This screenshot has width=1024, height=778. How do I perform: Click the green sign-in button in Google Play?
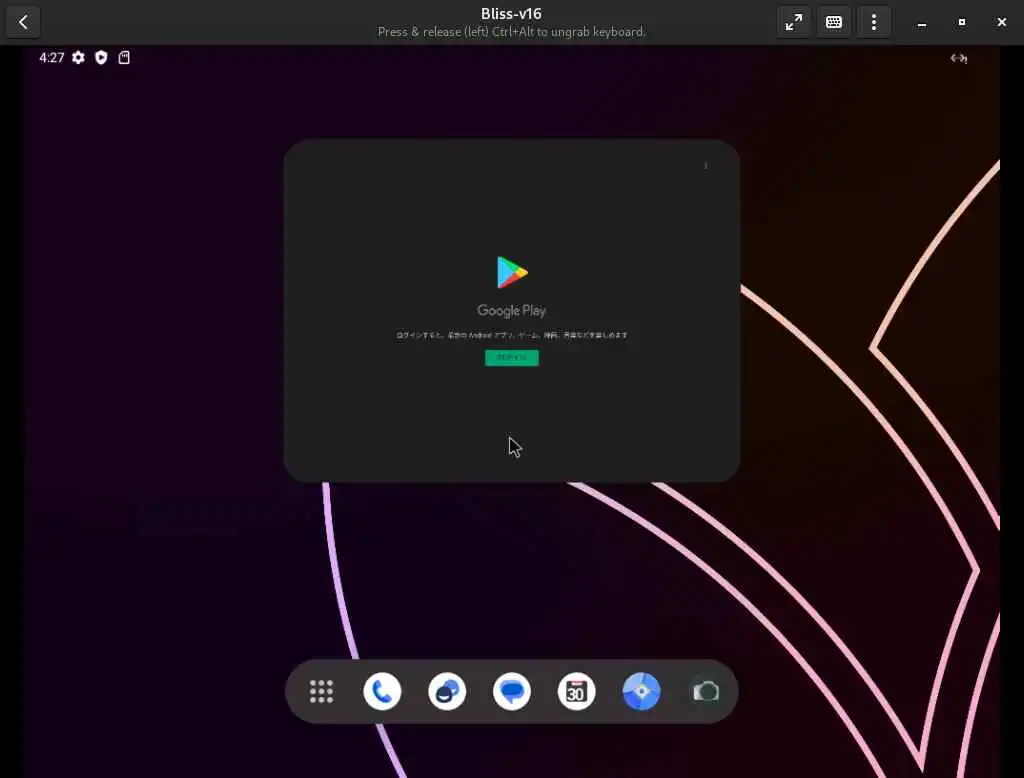click(512, 357)
